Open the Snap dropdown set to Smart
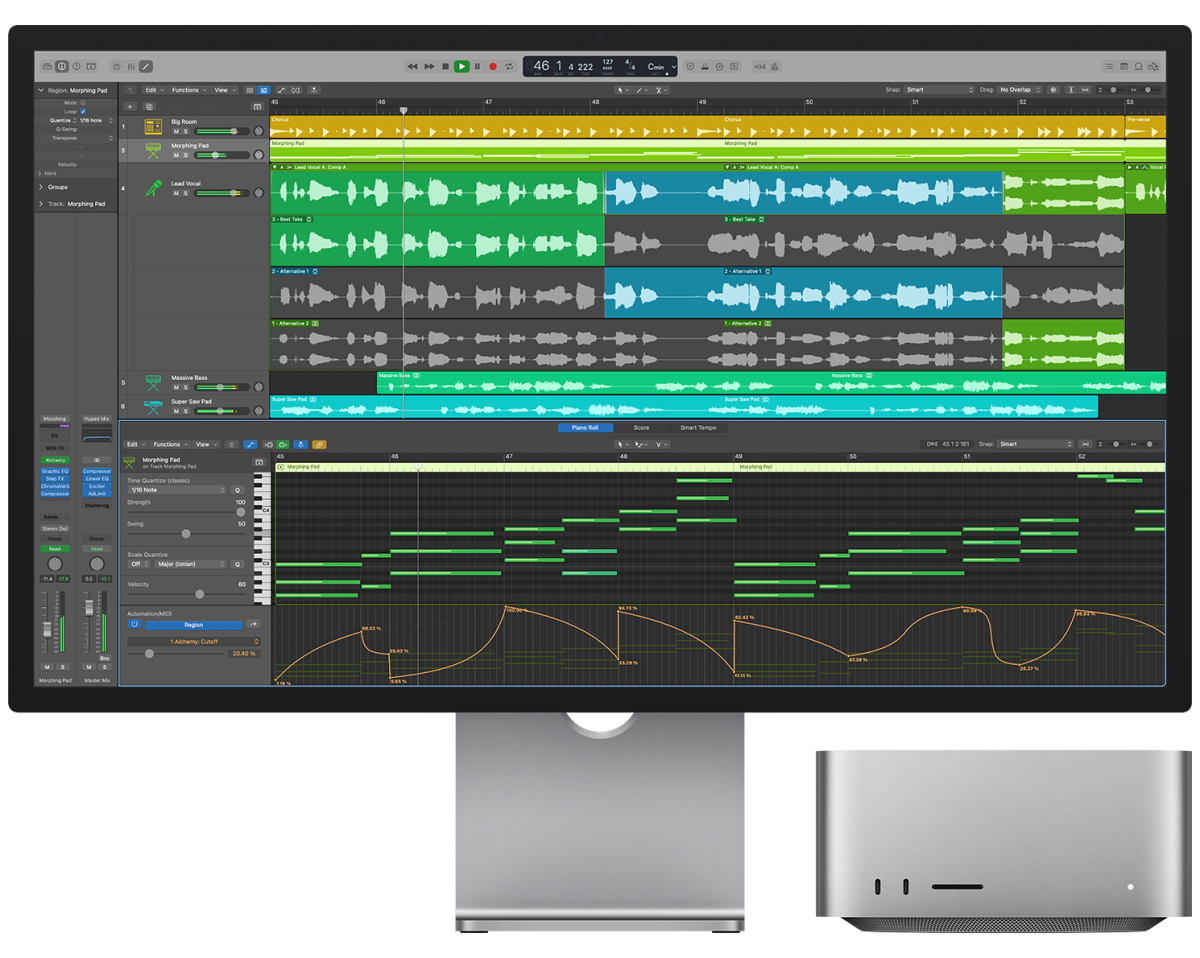 click(940, 90)
